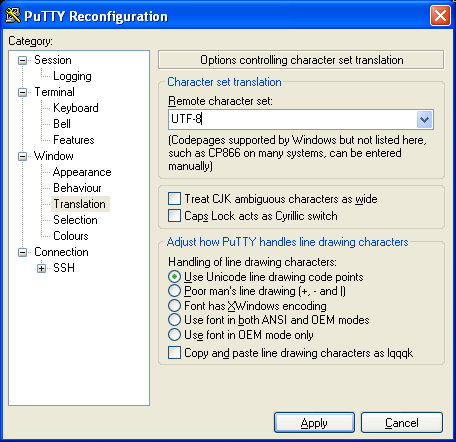Open the SSH category
The height and width of the screenshot is (442, 456).
[64, 268]
